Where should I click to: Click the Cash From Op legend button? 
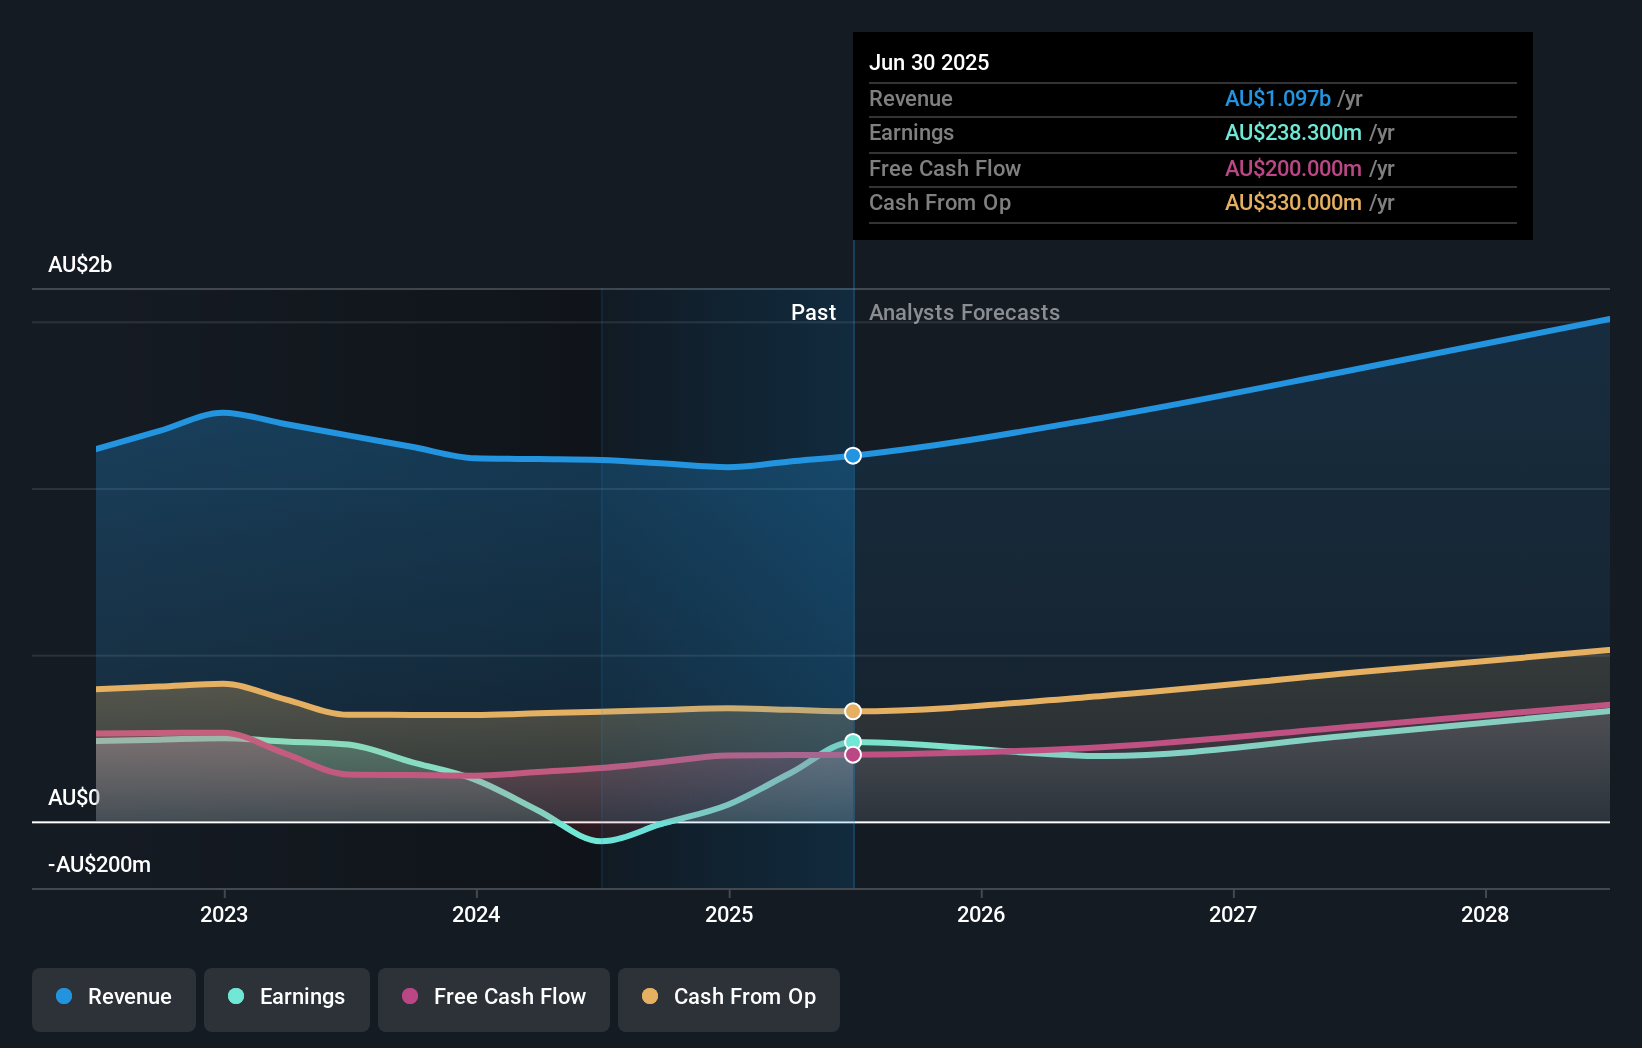pyautogui.click(x=729, y=999)
